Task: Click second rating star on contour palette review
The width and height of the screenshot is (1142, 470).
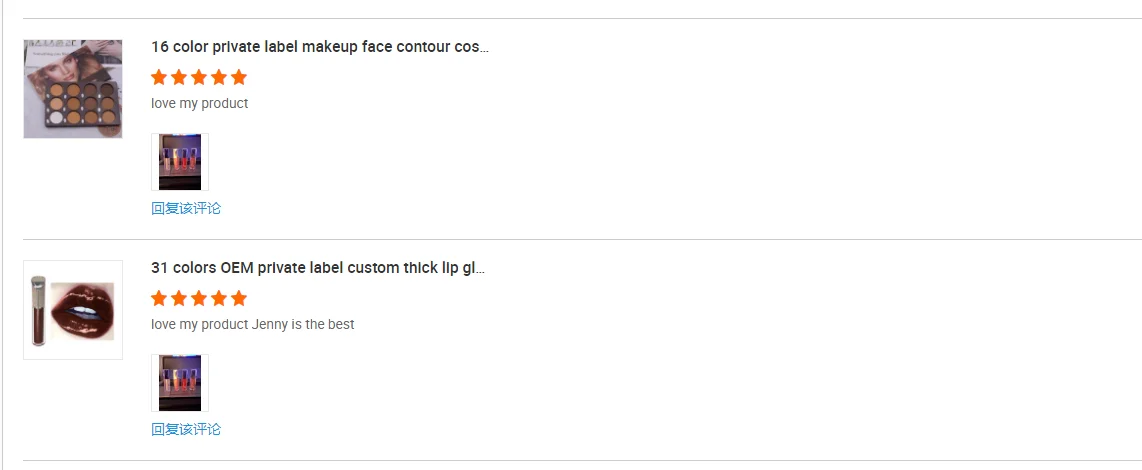Action: pos(179,78)
